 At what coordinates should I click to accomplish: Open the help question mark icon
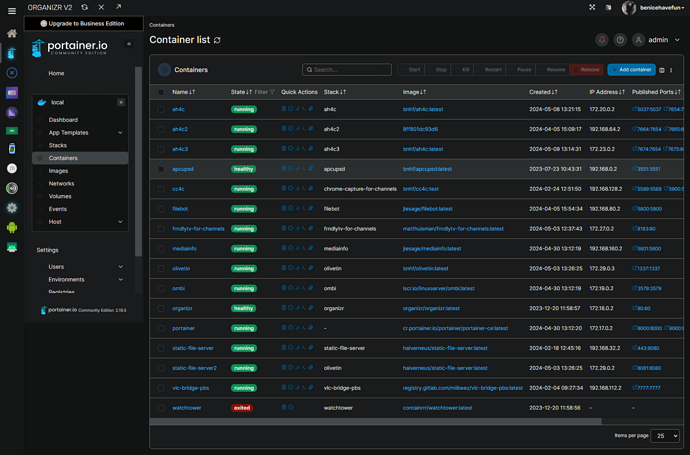[620, 40]
